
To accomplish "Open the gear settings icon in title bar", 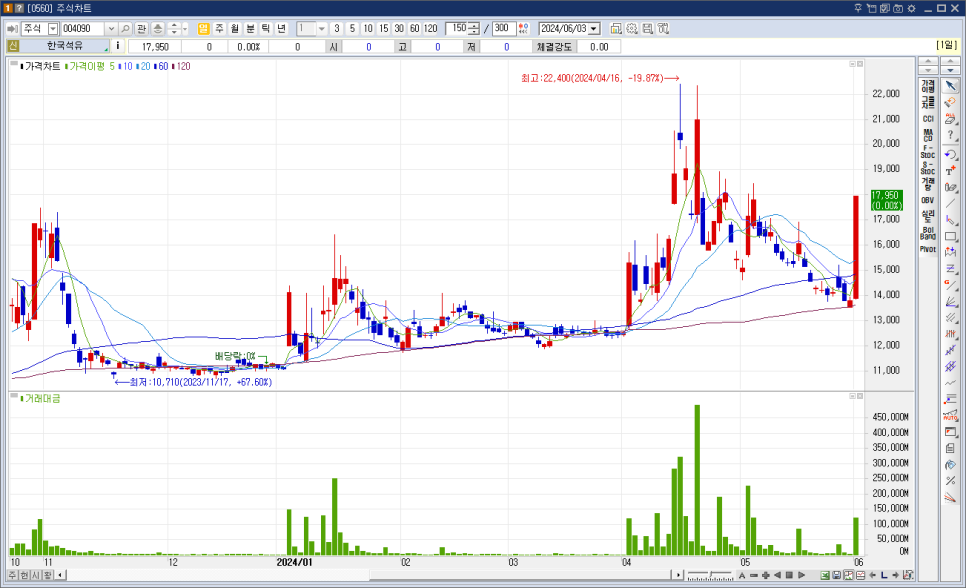I will point(912,8).
